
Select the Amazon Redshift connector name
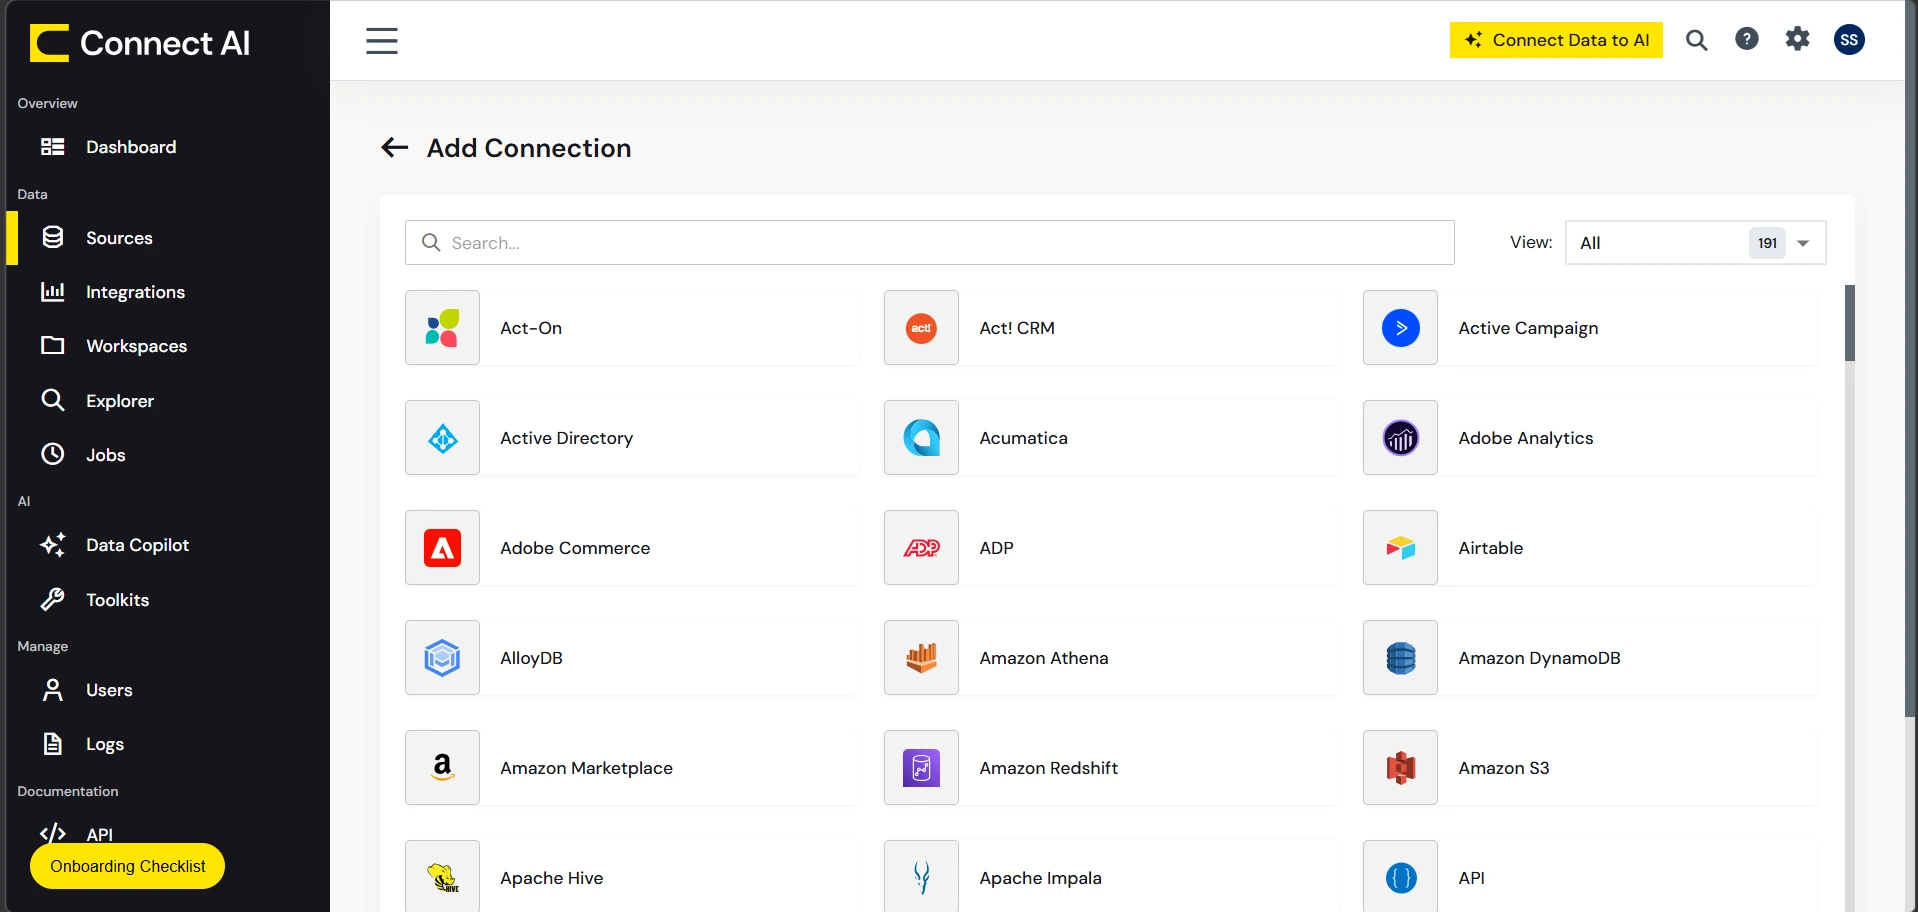(x=1049, y=768)
